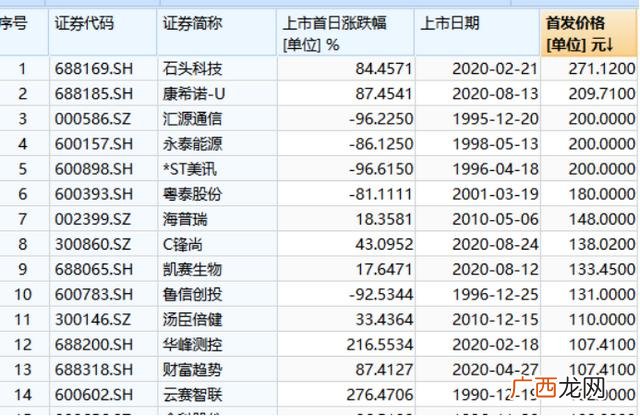
Task: Select issue price 209.7100
Action: pyautogui.click(x=602, y=94)
